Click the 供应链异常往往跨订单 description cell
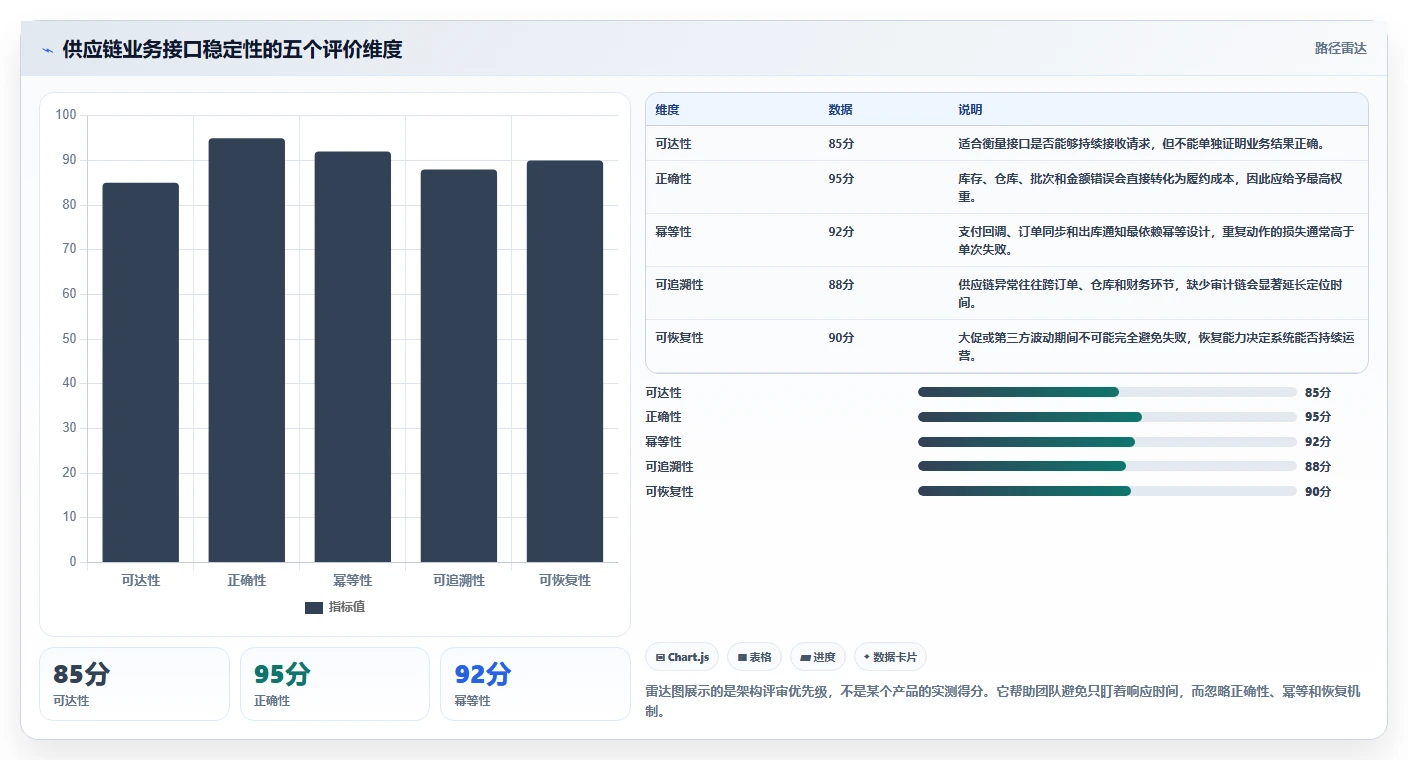The height and width of the screenshot is (760, 1408). (x=1156, y=294)
